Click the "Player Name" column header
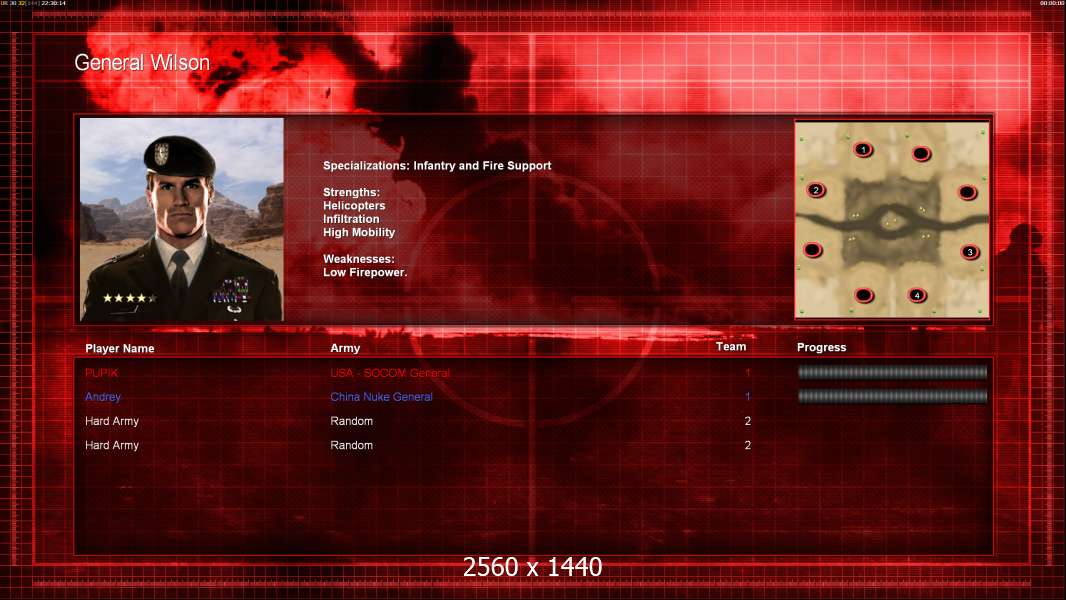The height and width of the screenshot is (600, 1066). pos(120,349)
